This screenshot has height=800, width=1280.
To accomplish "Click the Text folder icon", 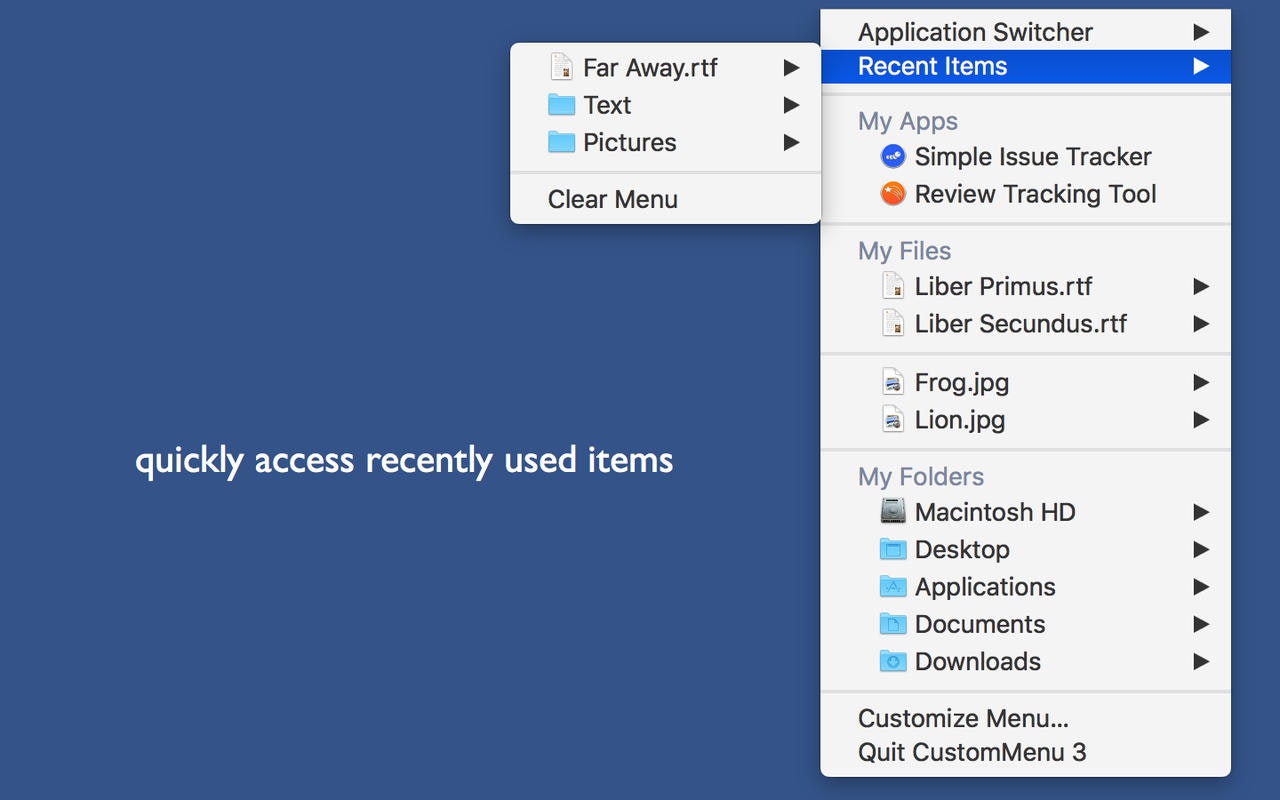I will click(x=561, y=105).
